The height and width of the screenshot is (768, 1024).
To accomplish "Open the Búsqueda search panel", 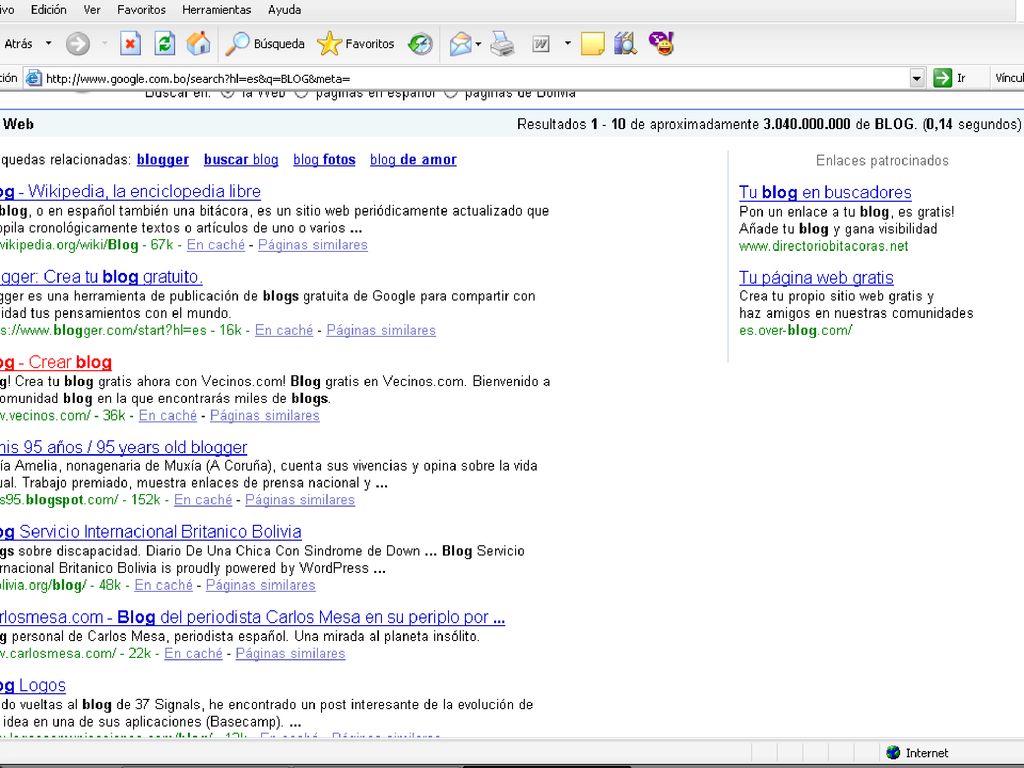I will tap(265, 44).
